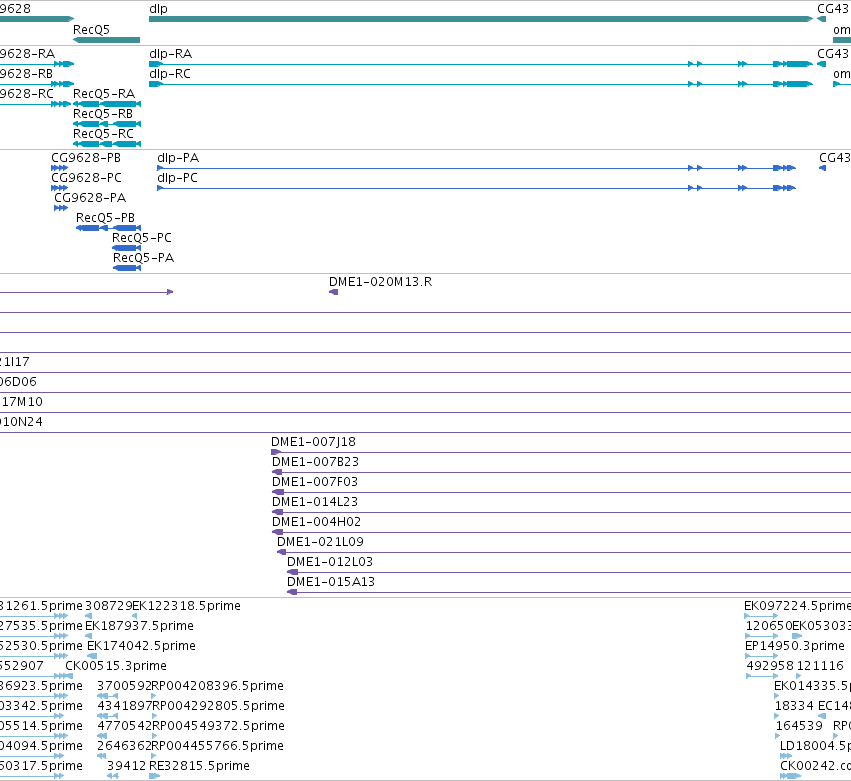Click the EK174042.5prime EST label
851x781 pixels.
[141, 646]
